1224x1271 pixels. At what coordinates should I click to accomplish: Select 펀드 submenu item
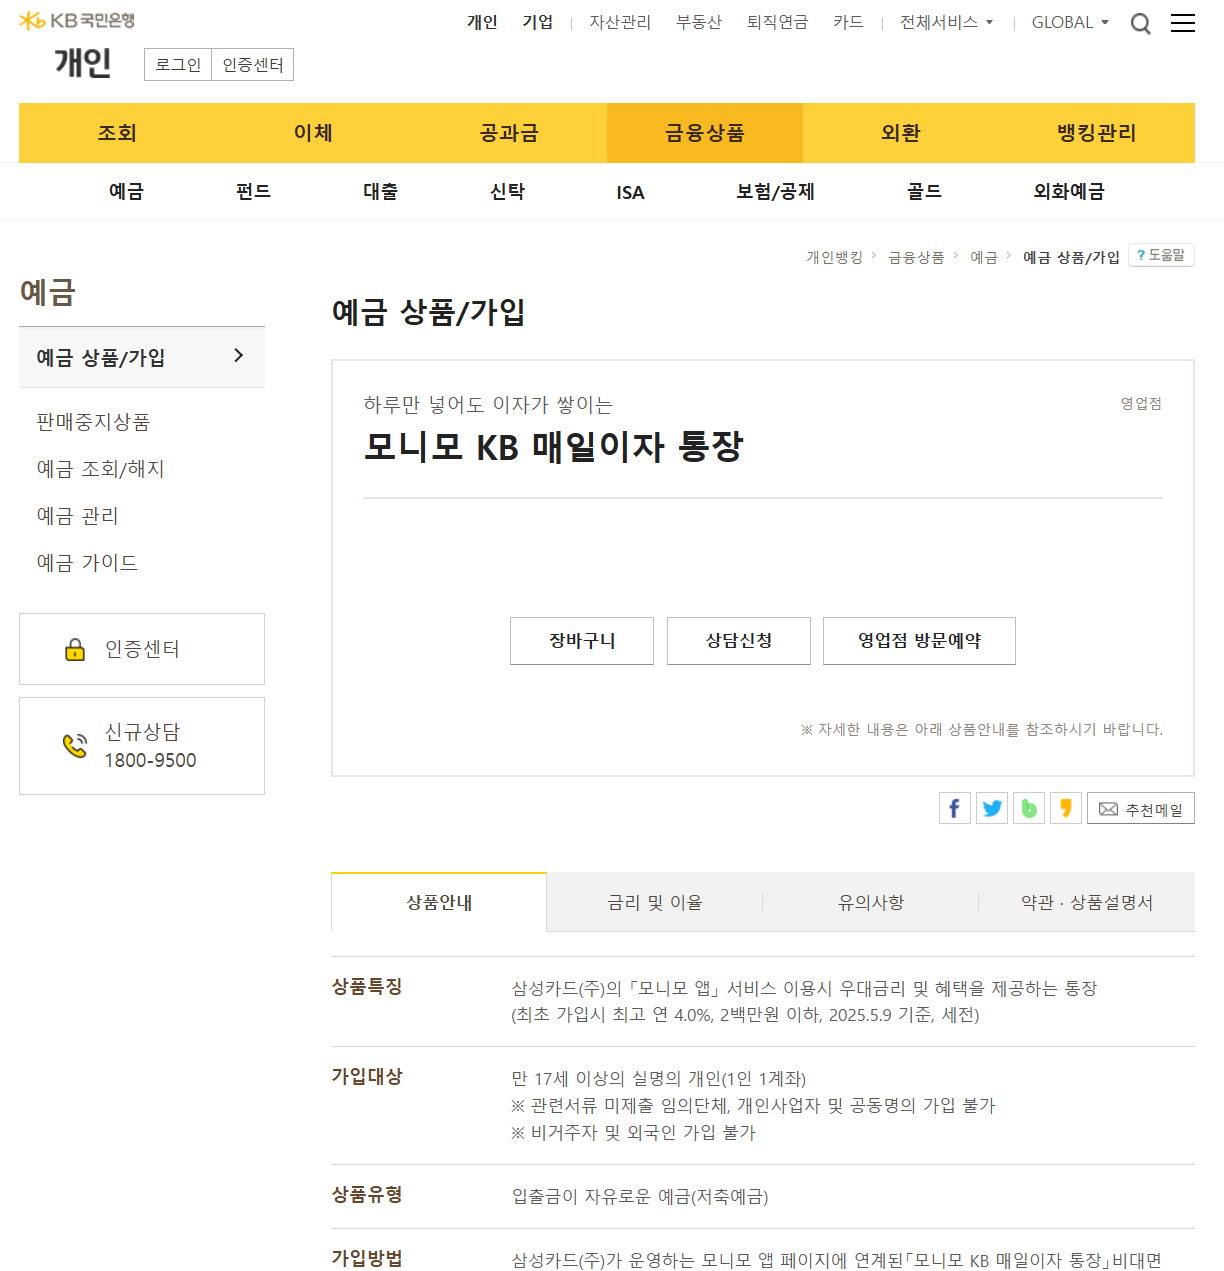[x=253, y=191]
